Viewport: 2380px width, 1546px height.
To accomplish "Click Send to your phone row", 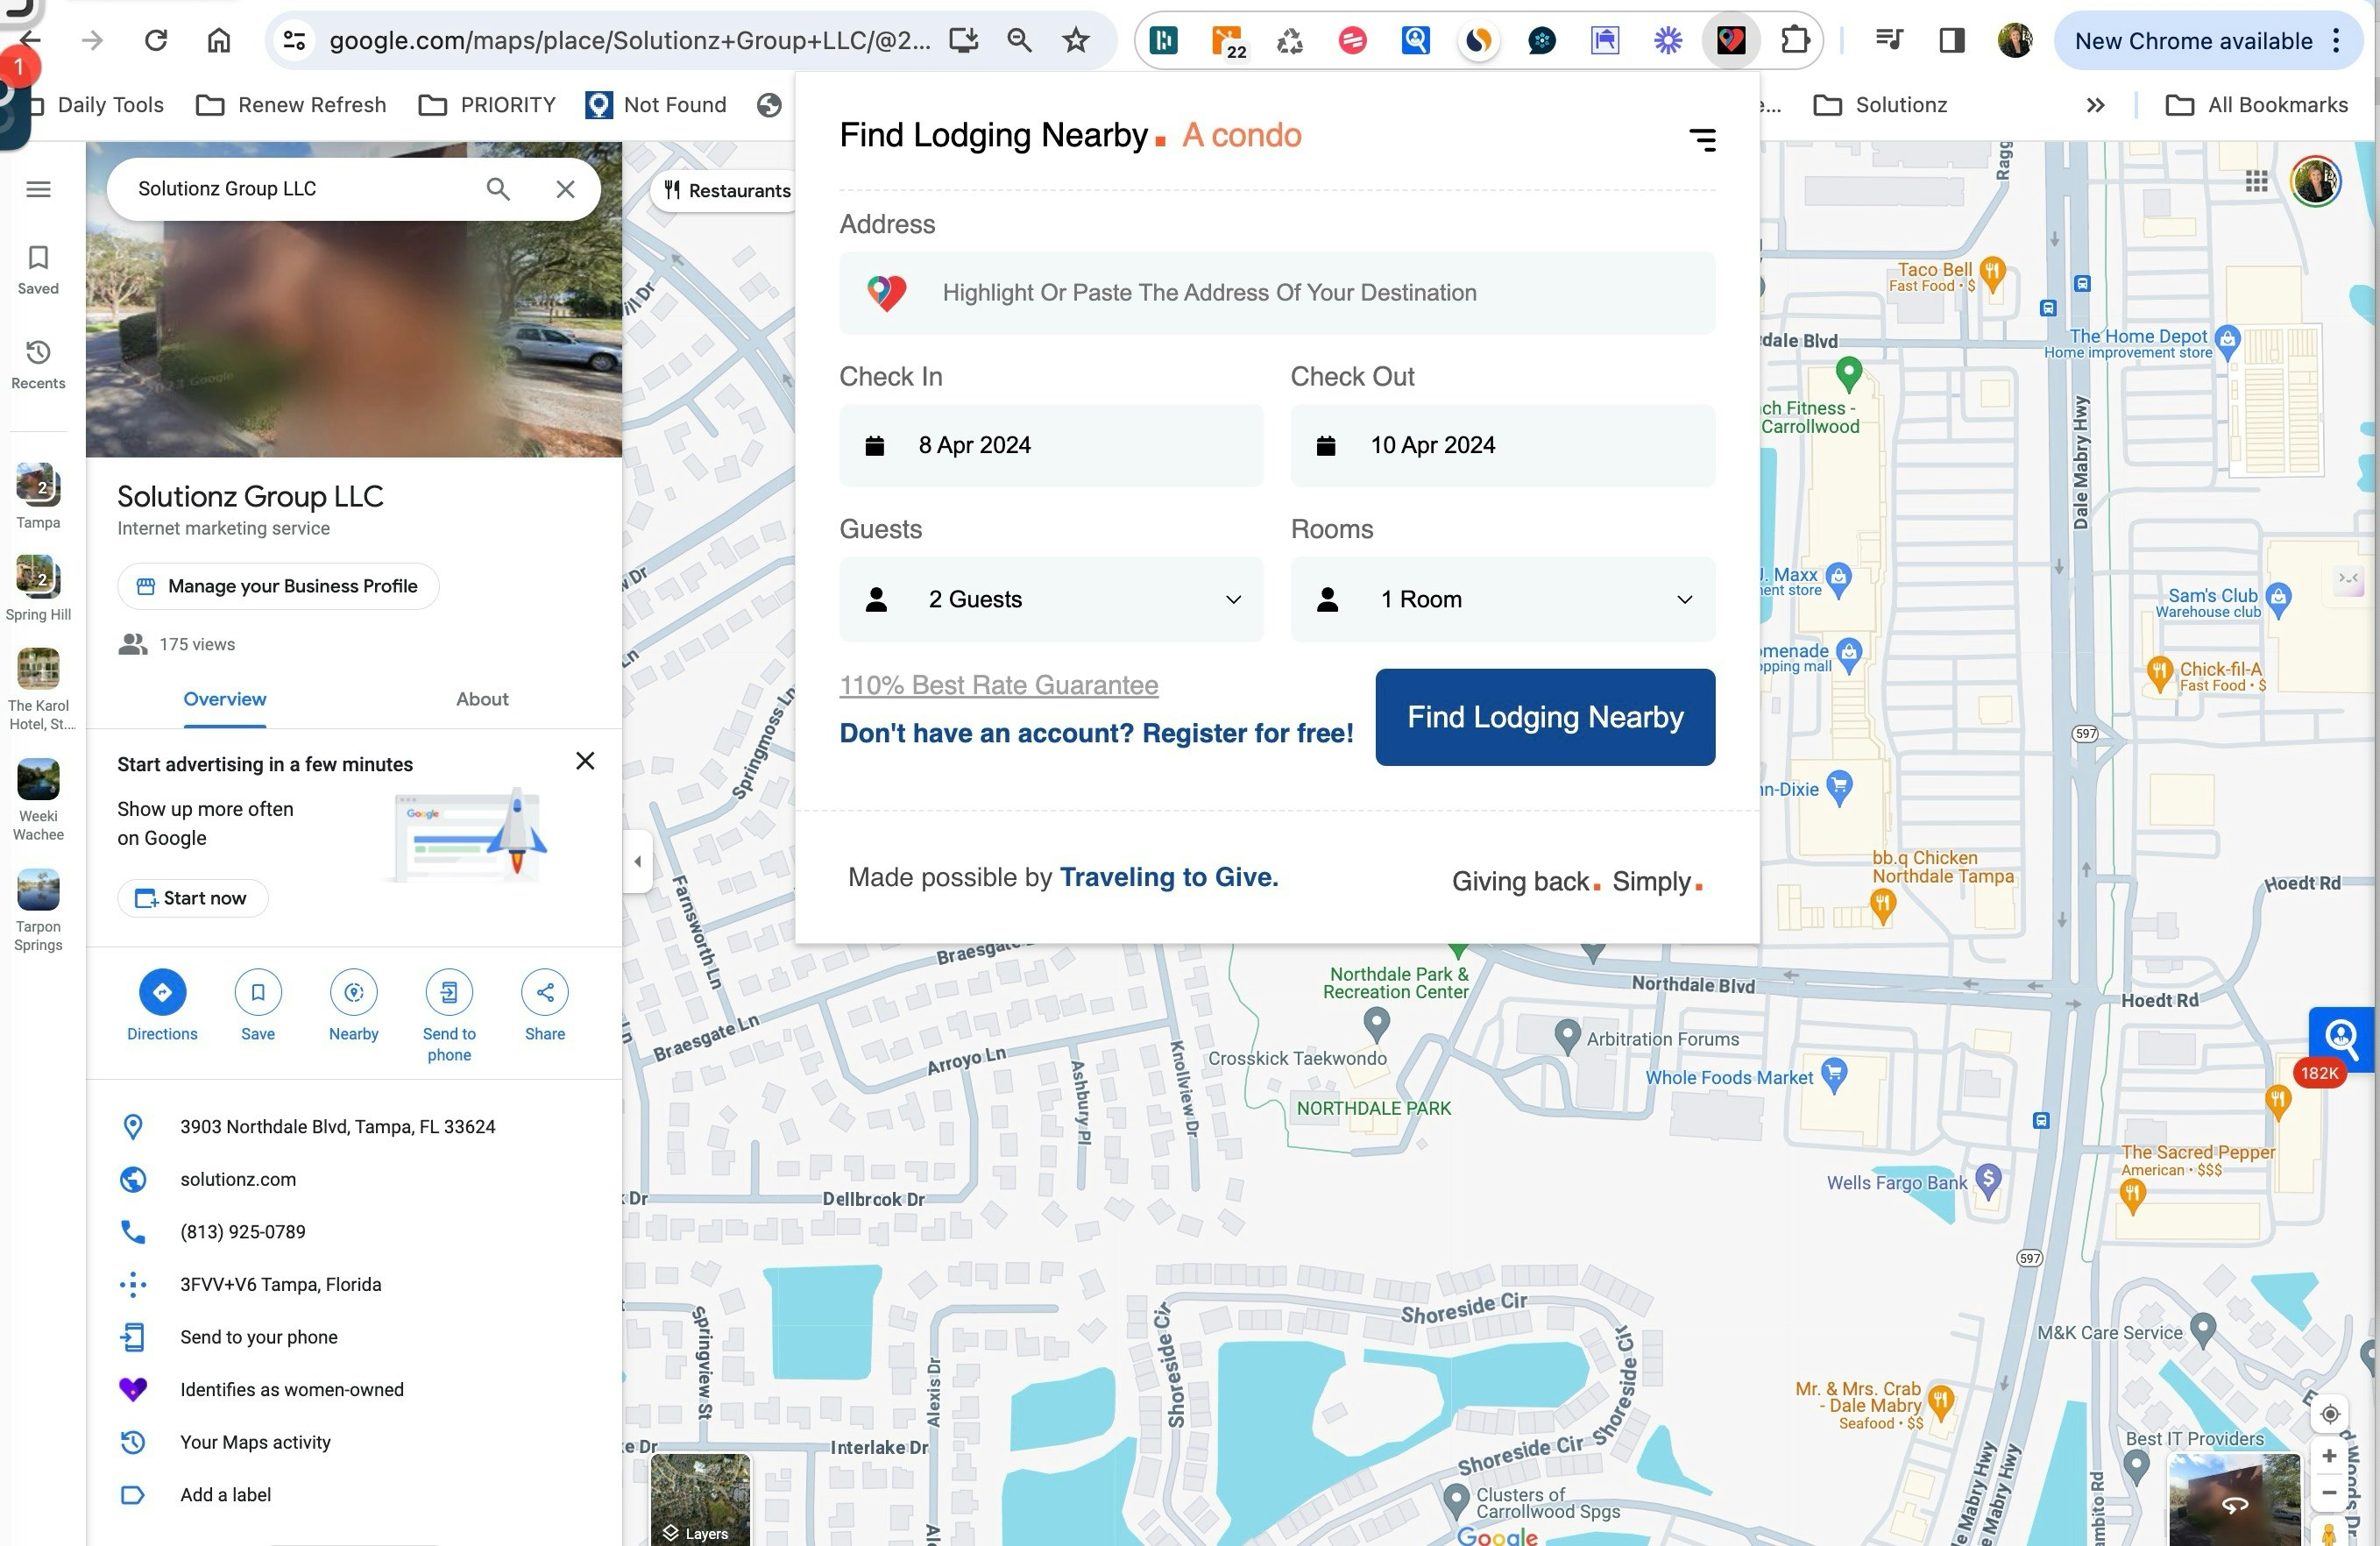I will 354,1337.
